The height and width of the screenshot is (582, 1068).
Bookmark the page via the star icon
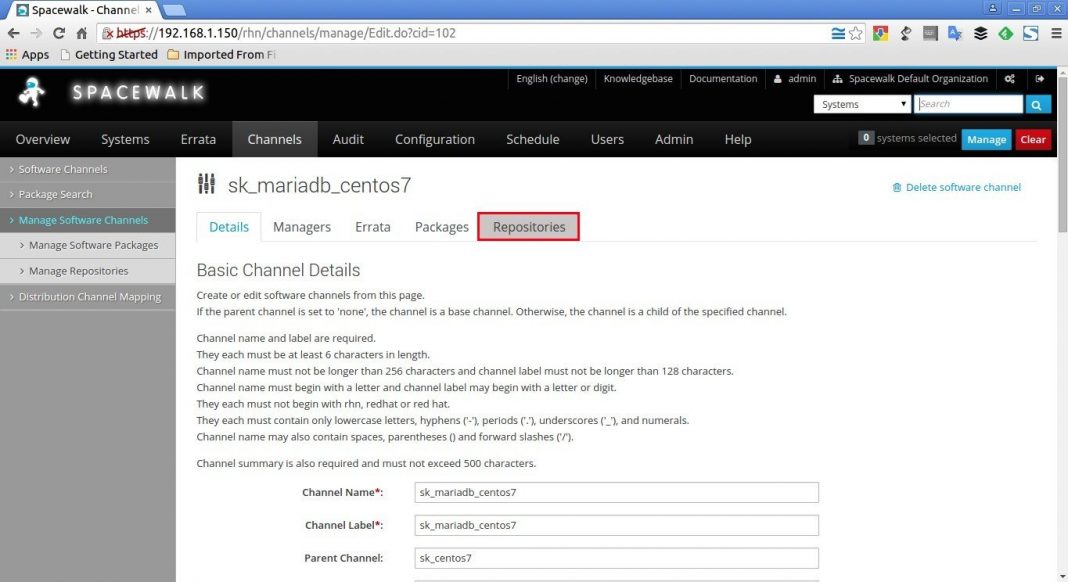point(856,33)
